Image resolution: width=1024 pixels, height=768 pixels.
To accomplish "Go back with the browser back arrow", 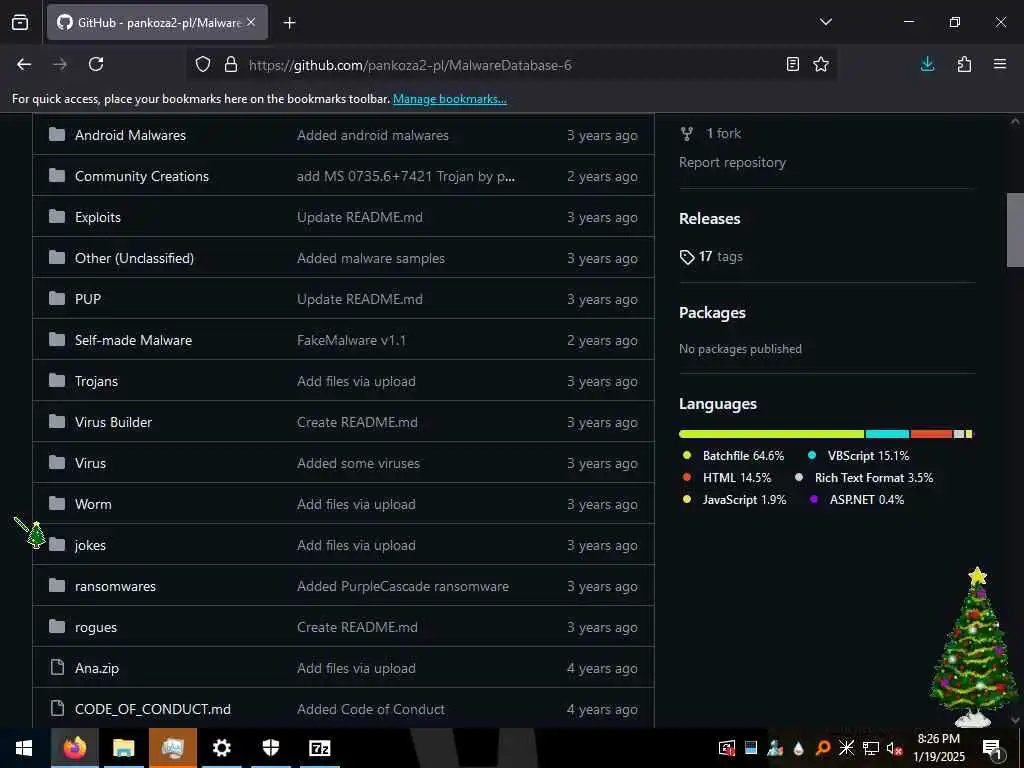I will 24,64.
